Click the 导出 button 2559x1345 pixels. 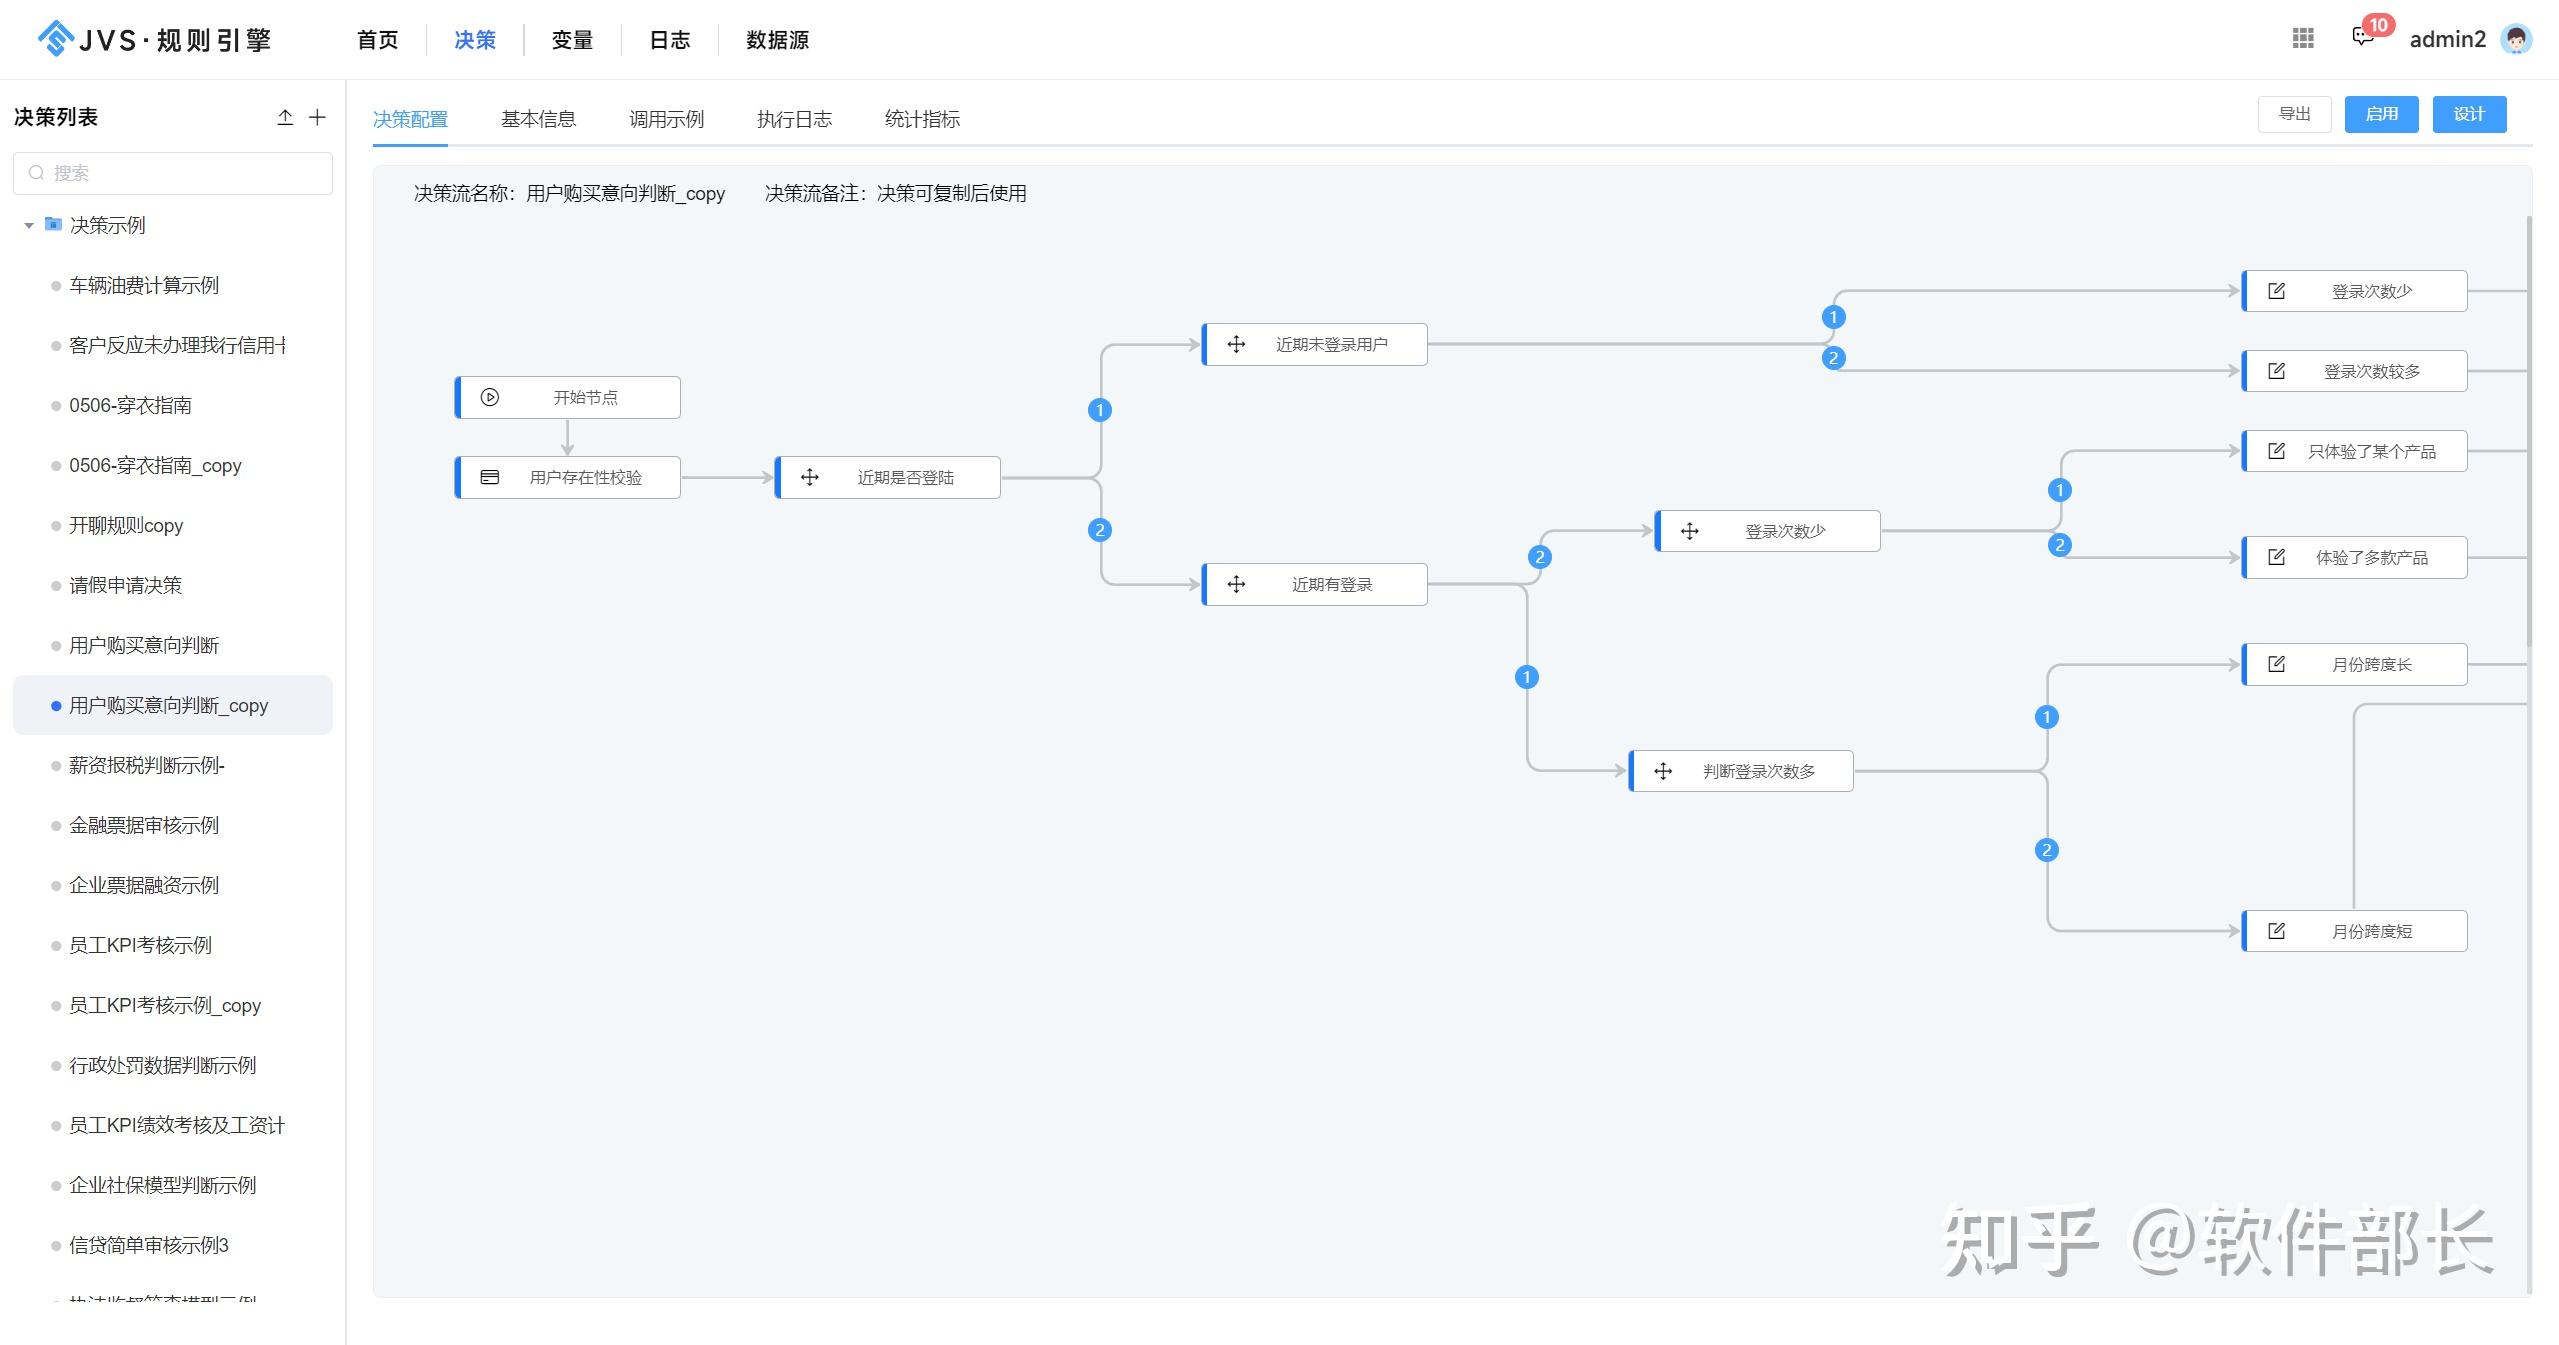pos(2294,114)
